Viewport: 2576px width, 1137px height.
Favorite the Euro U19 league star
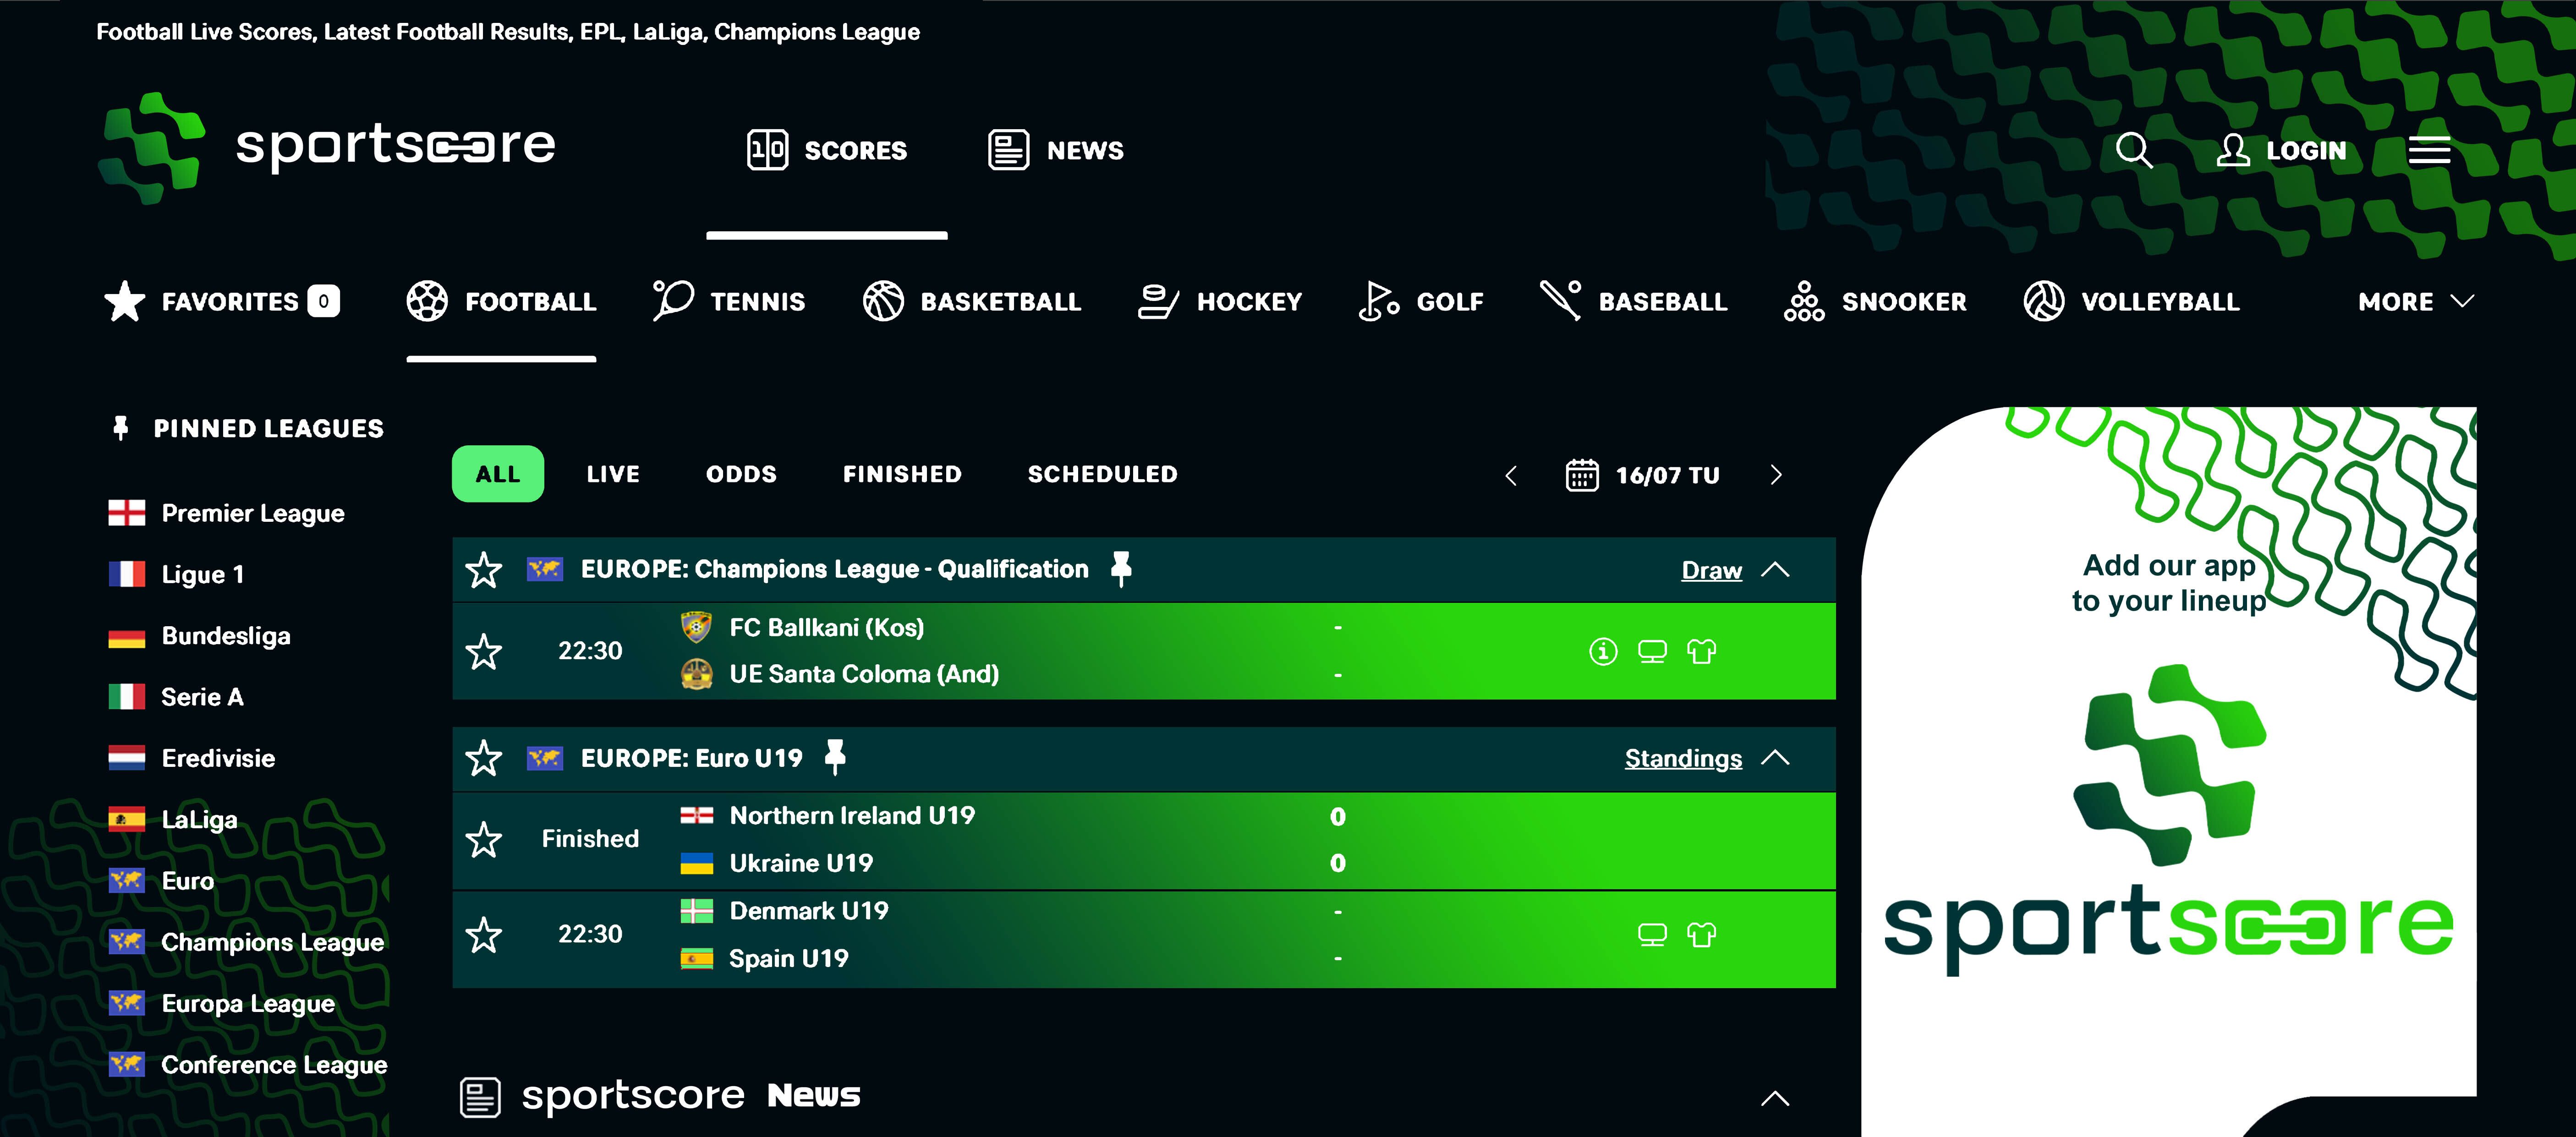484,758
